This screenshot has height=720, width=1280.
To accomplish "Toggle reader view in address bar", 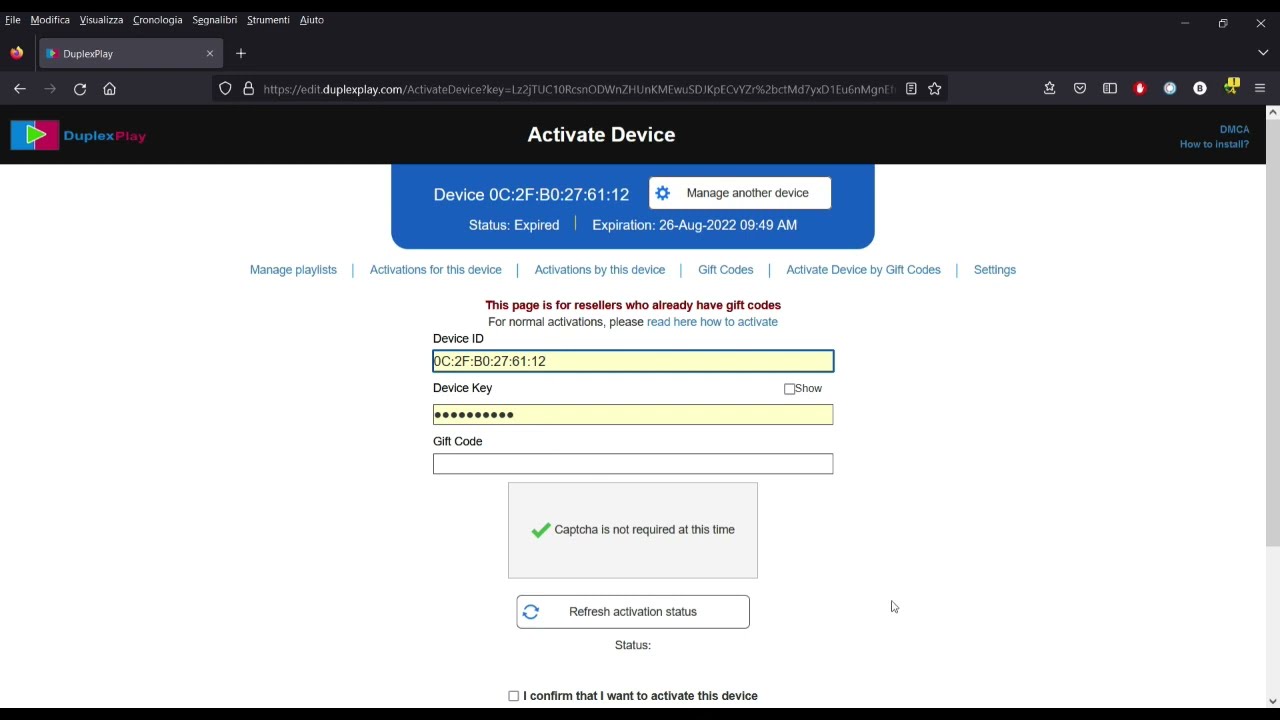I will pos(911,89).
